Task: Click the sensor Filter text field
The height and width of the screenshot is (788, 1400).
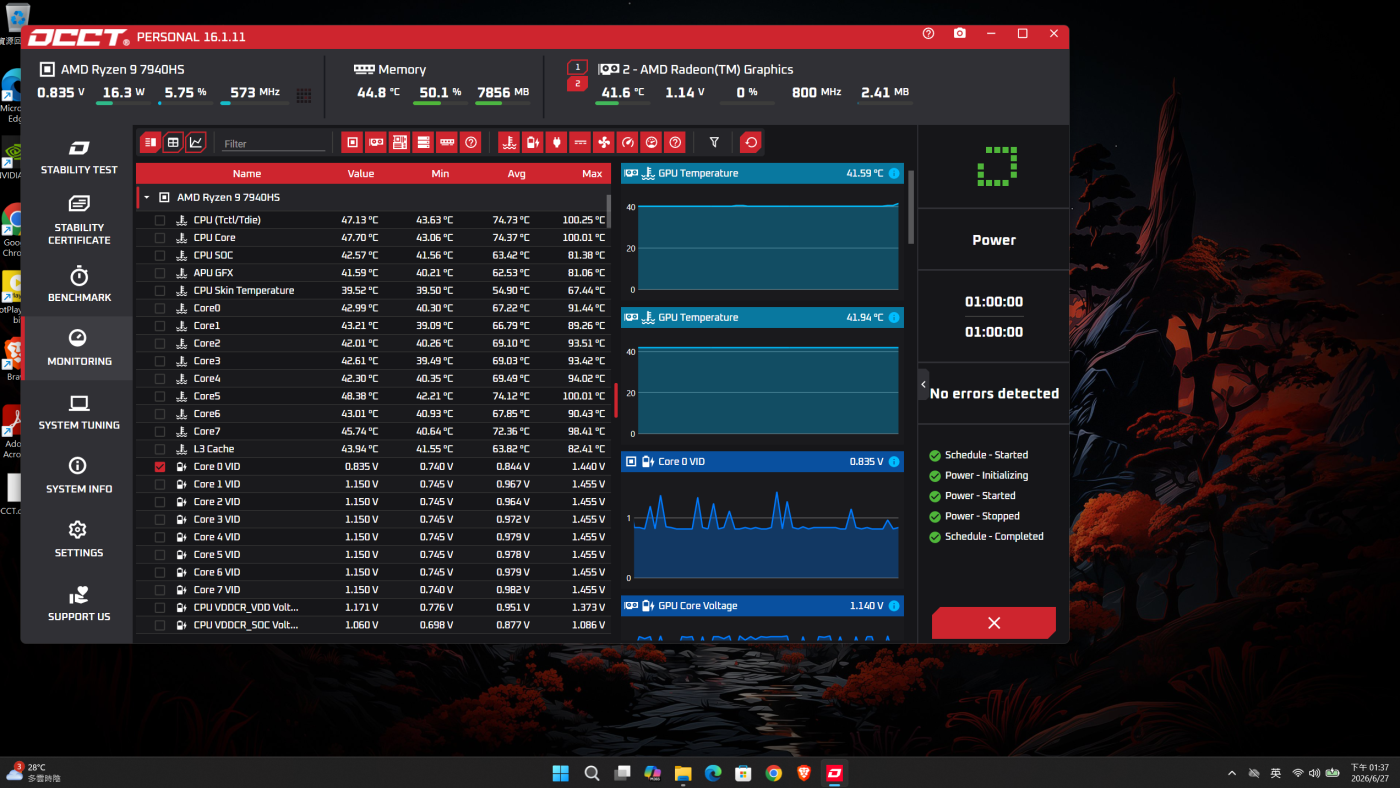Action: point(274,144)
